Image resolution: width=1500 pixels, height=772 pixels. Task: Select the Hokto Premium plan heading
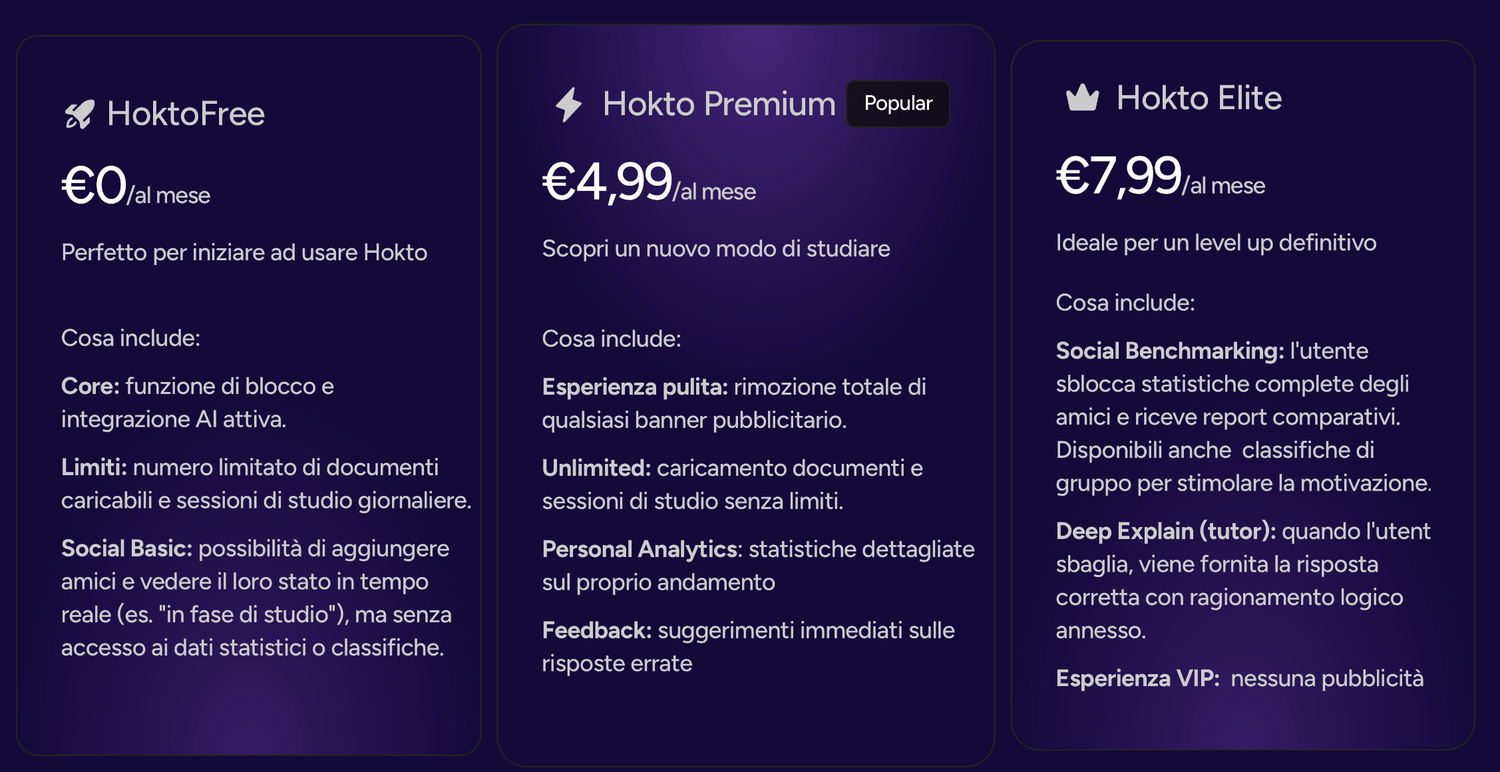click(719, 104)
